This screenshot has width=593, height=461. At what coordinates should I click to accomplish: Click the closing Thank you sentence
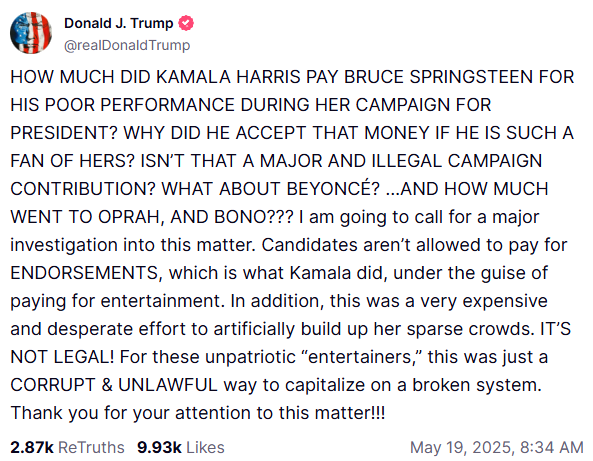(198, 413)
